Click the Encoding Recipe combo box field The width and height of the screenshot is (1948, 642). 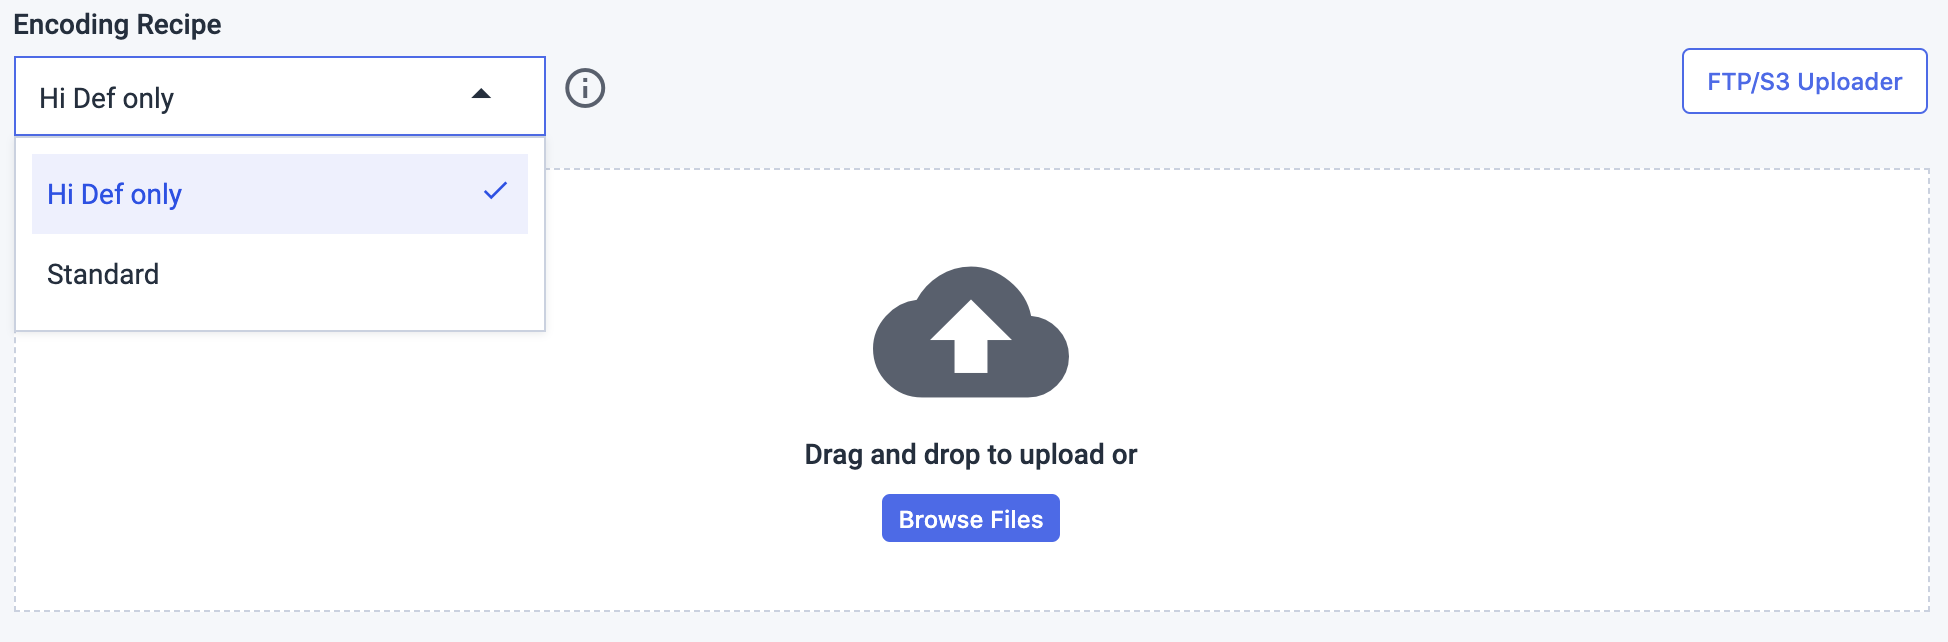[x=280, y=96]
